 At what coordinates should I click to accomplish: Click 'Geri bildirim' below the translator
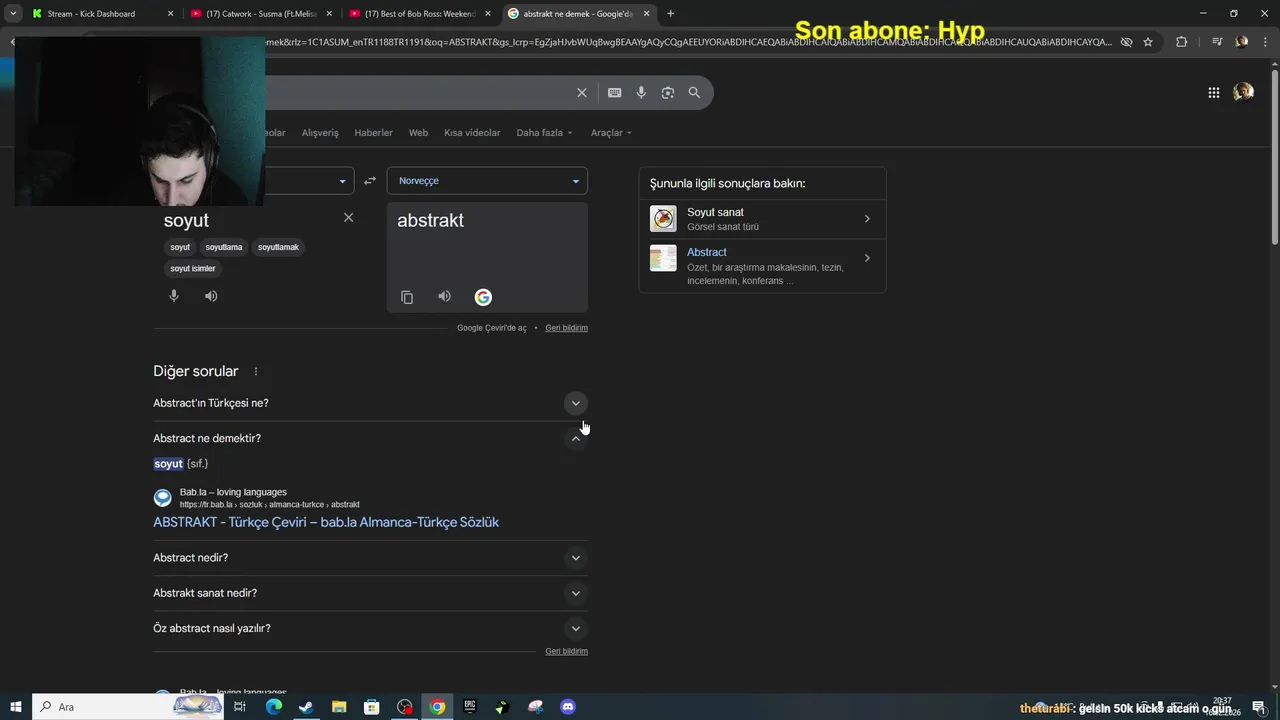click(566, 328)
